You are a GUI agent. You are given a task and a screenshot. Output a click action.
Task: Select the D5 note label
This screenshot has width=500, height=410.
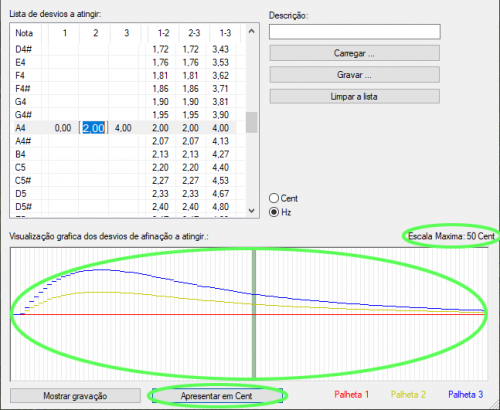tap(21, 194)
